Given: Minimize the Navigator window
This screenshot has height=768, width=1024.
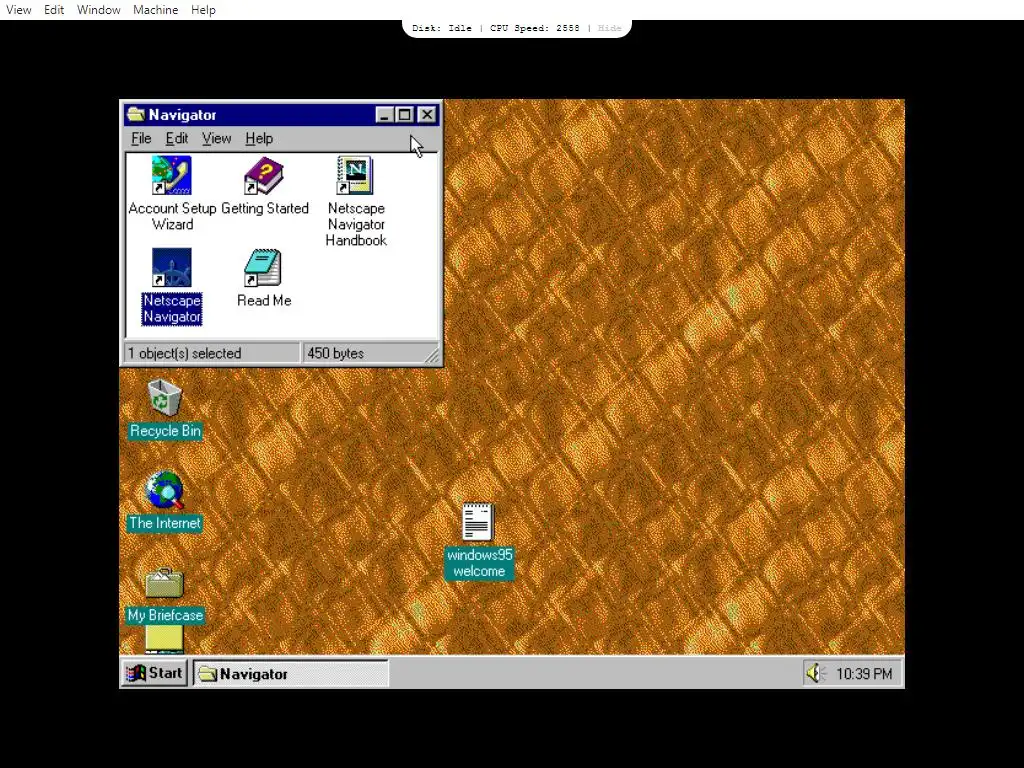Looking at the screenshot, I should click(384, 115).
